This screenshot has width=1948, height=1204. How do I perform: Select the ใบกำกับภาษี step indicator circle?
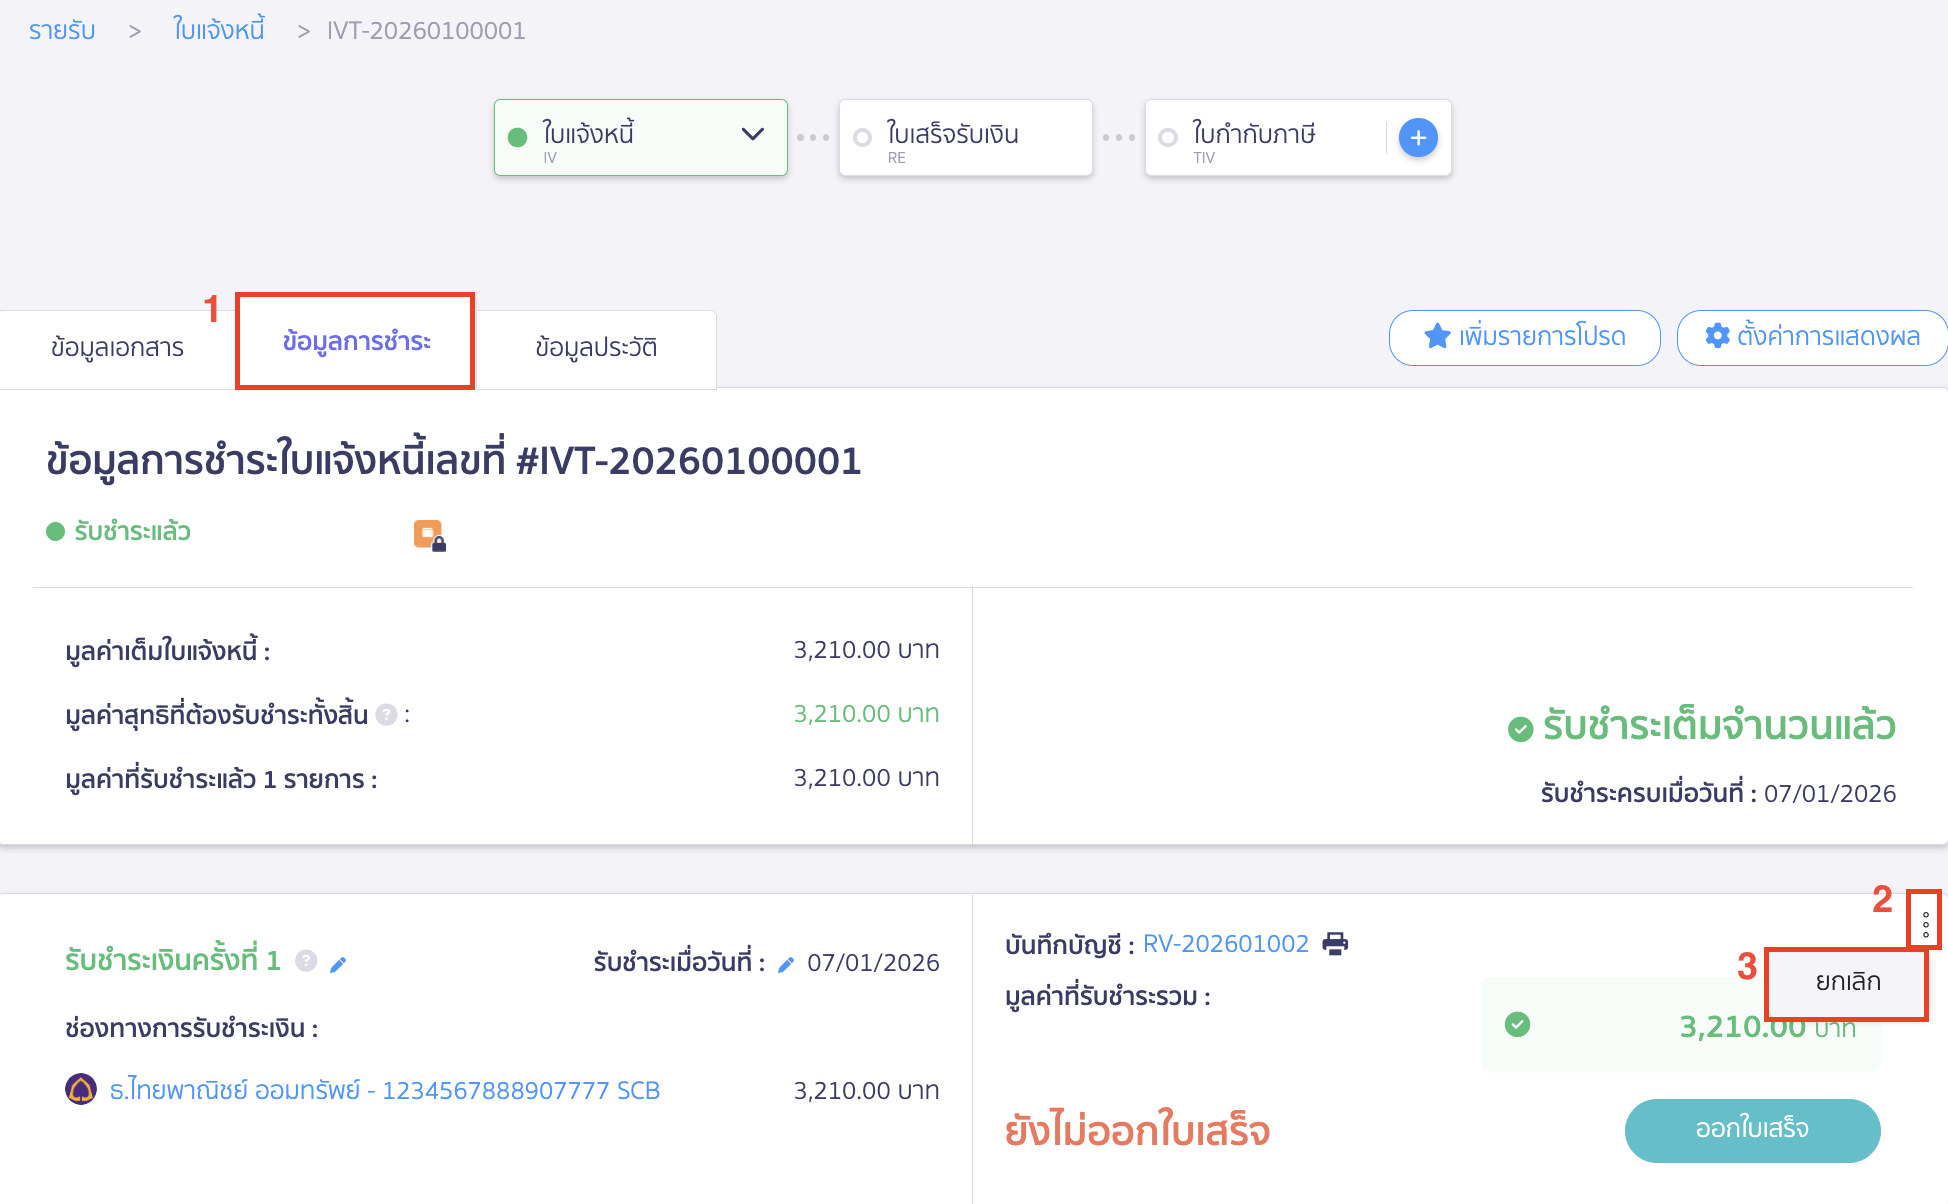tap(1168, 137)
